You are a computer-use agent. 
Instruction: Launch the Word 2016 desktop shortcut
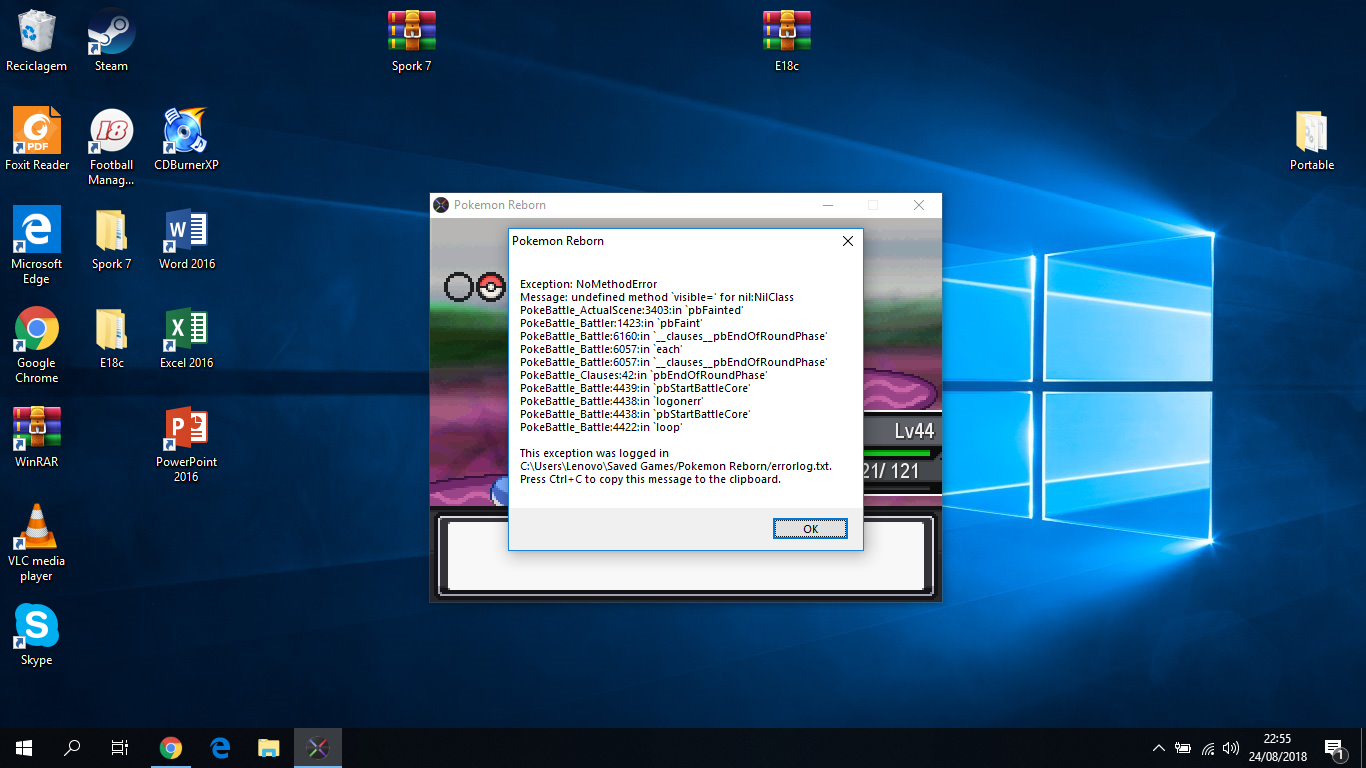click(186, 231)
